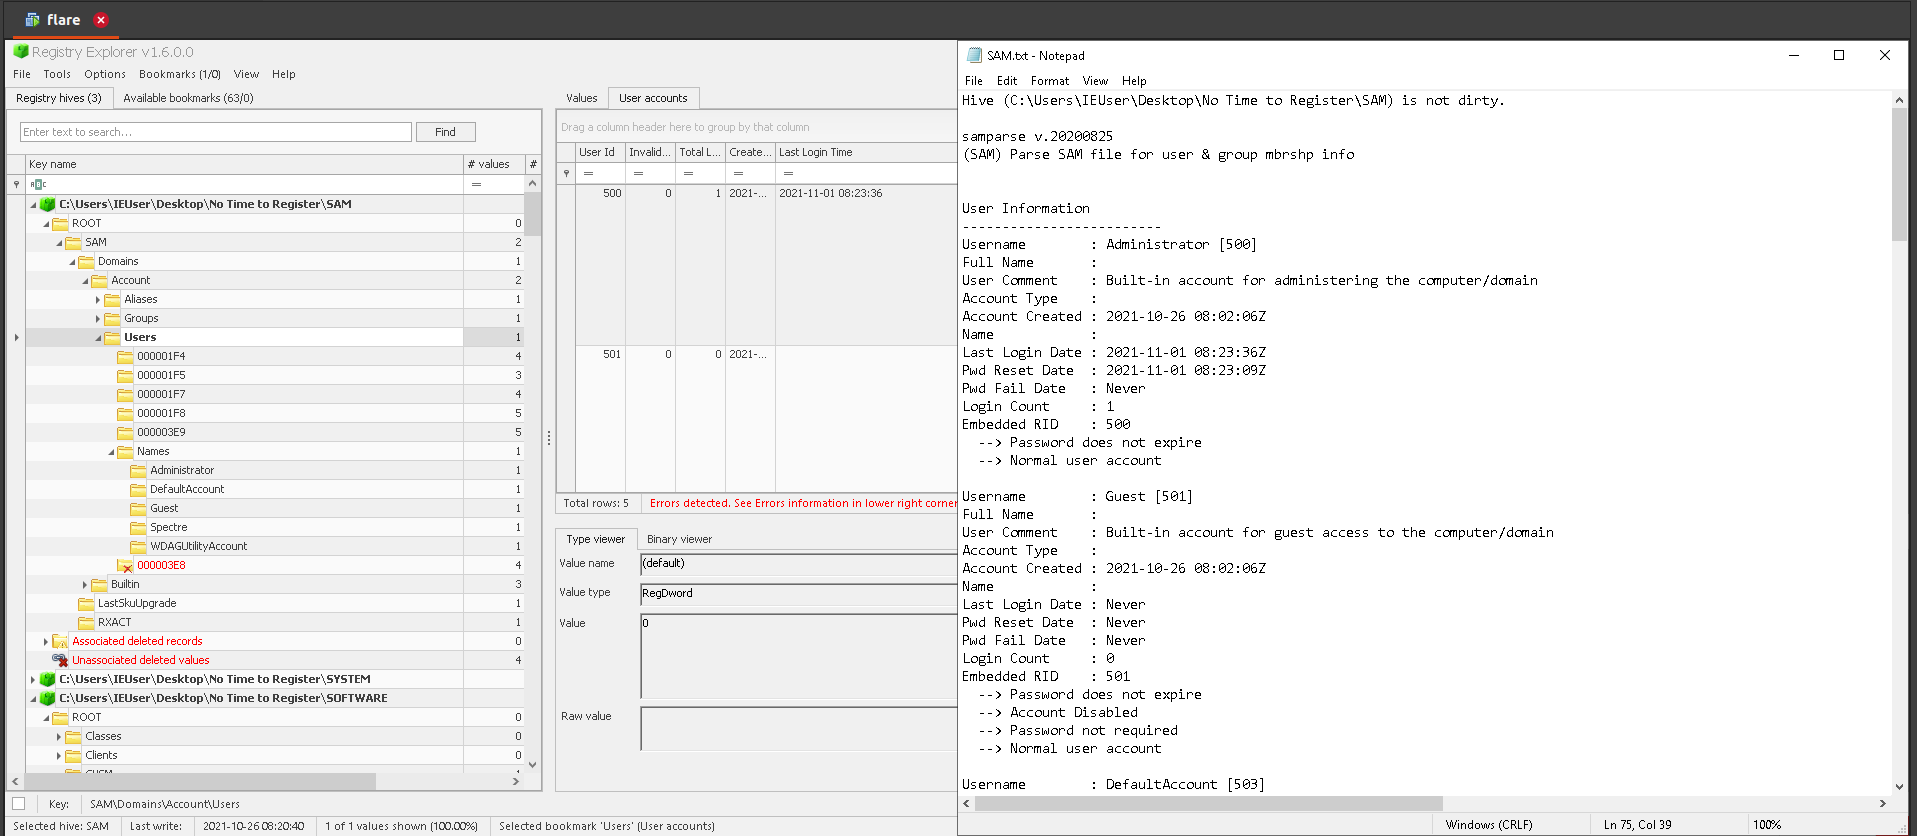The width and height of the screenshot is (1917, 836).
Task: Click the DefaultAccount key folder icon
Action: tap(138, 489)
